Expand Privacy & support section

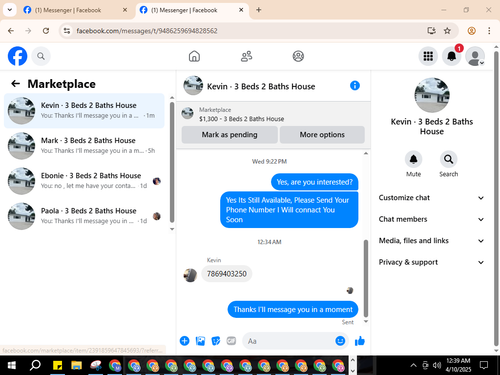(431, 262)
